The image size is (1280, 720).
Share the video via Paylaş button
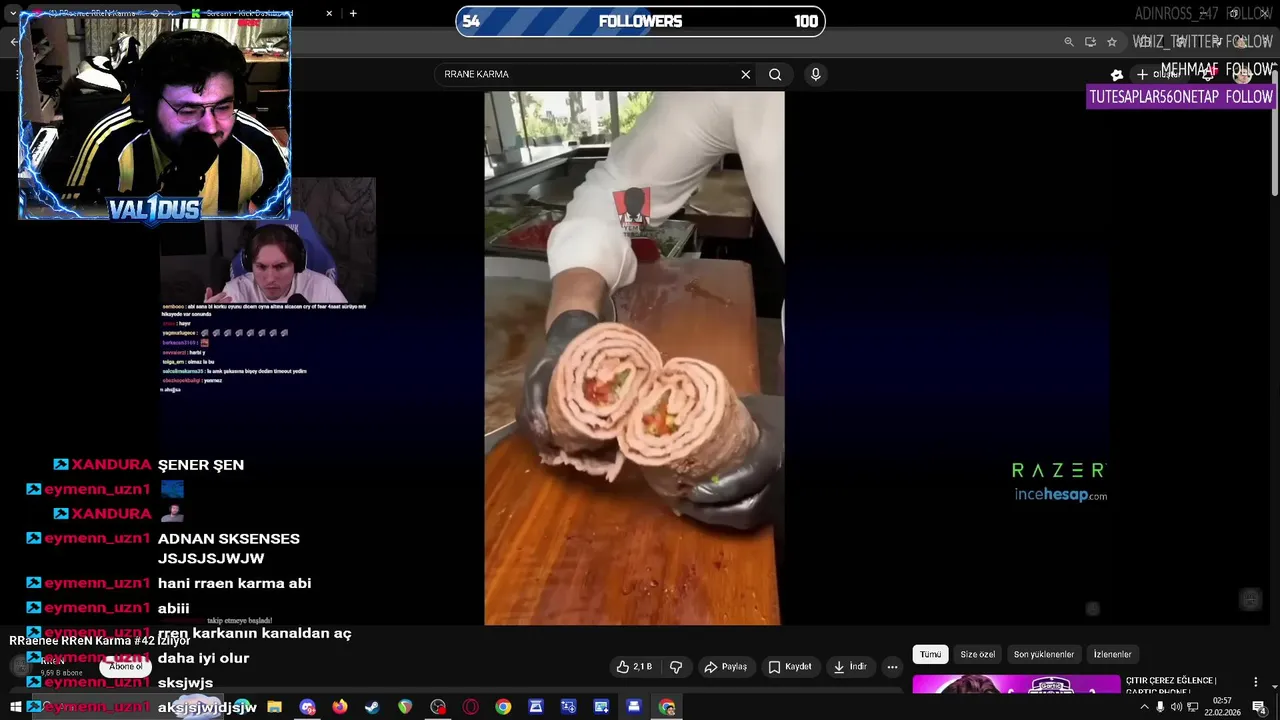[726, 667]
